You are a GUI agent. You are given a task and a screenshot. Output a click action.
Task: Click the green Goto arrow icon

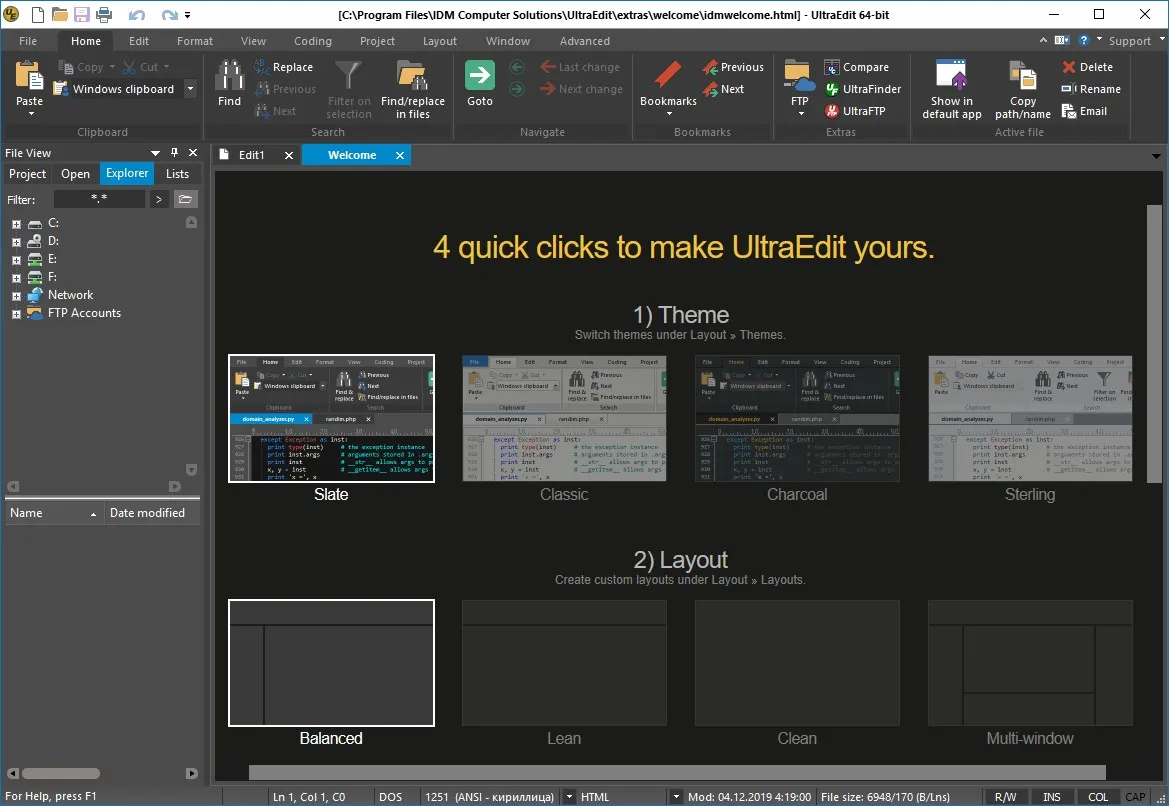pyautogui.click(x=479, y=75)
